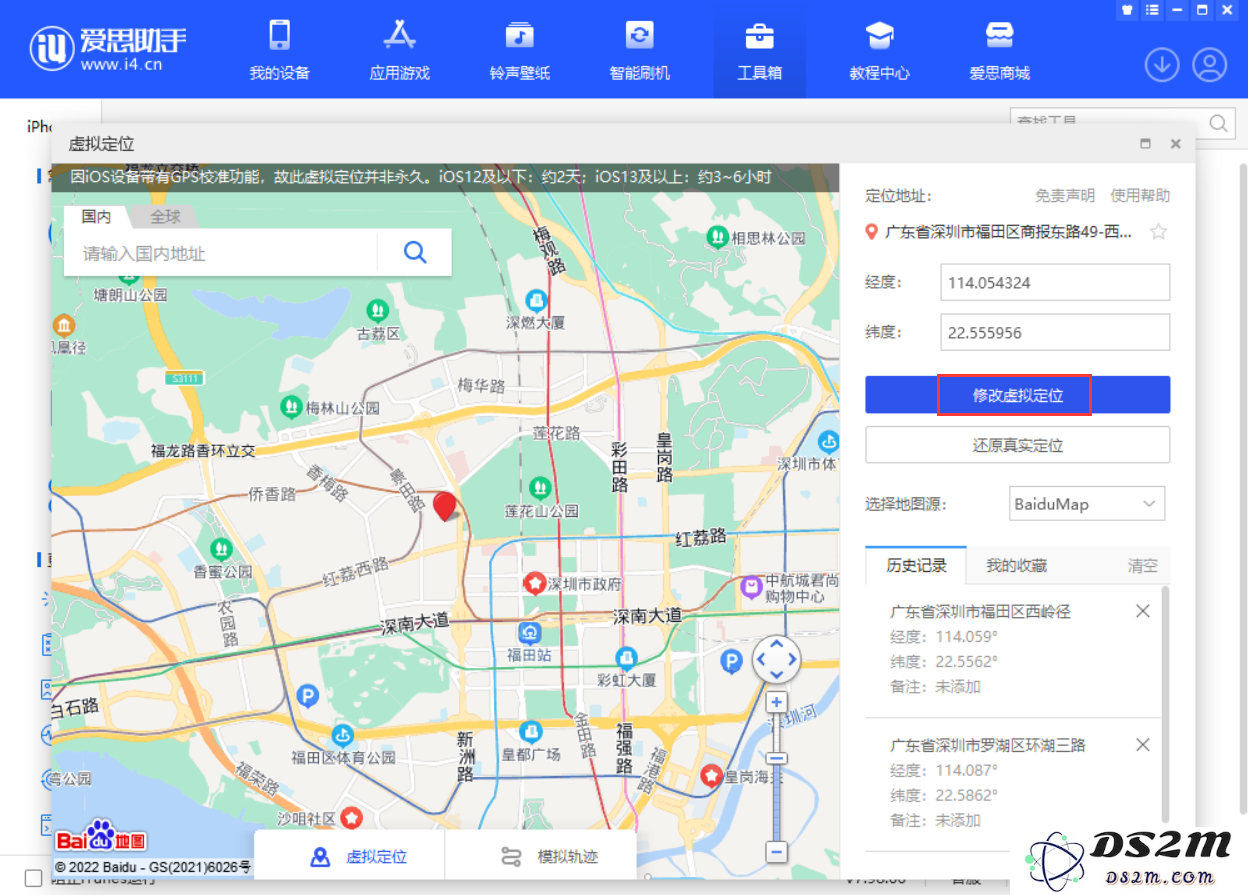
Task: Click the 皇岗海关 map marker
Action: coord(711,775)
